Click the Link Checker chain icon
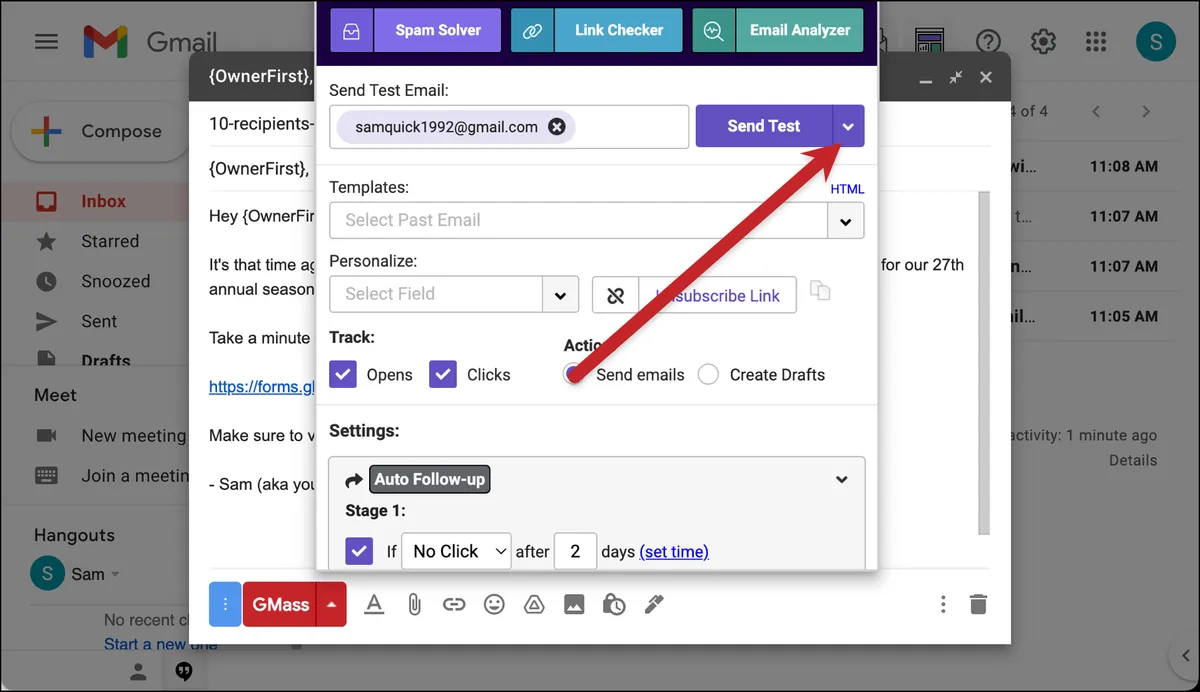Image resolution: width=1200 pixels, height=692 pixels. [532, 30]
